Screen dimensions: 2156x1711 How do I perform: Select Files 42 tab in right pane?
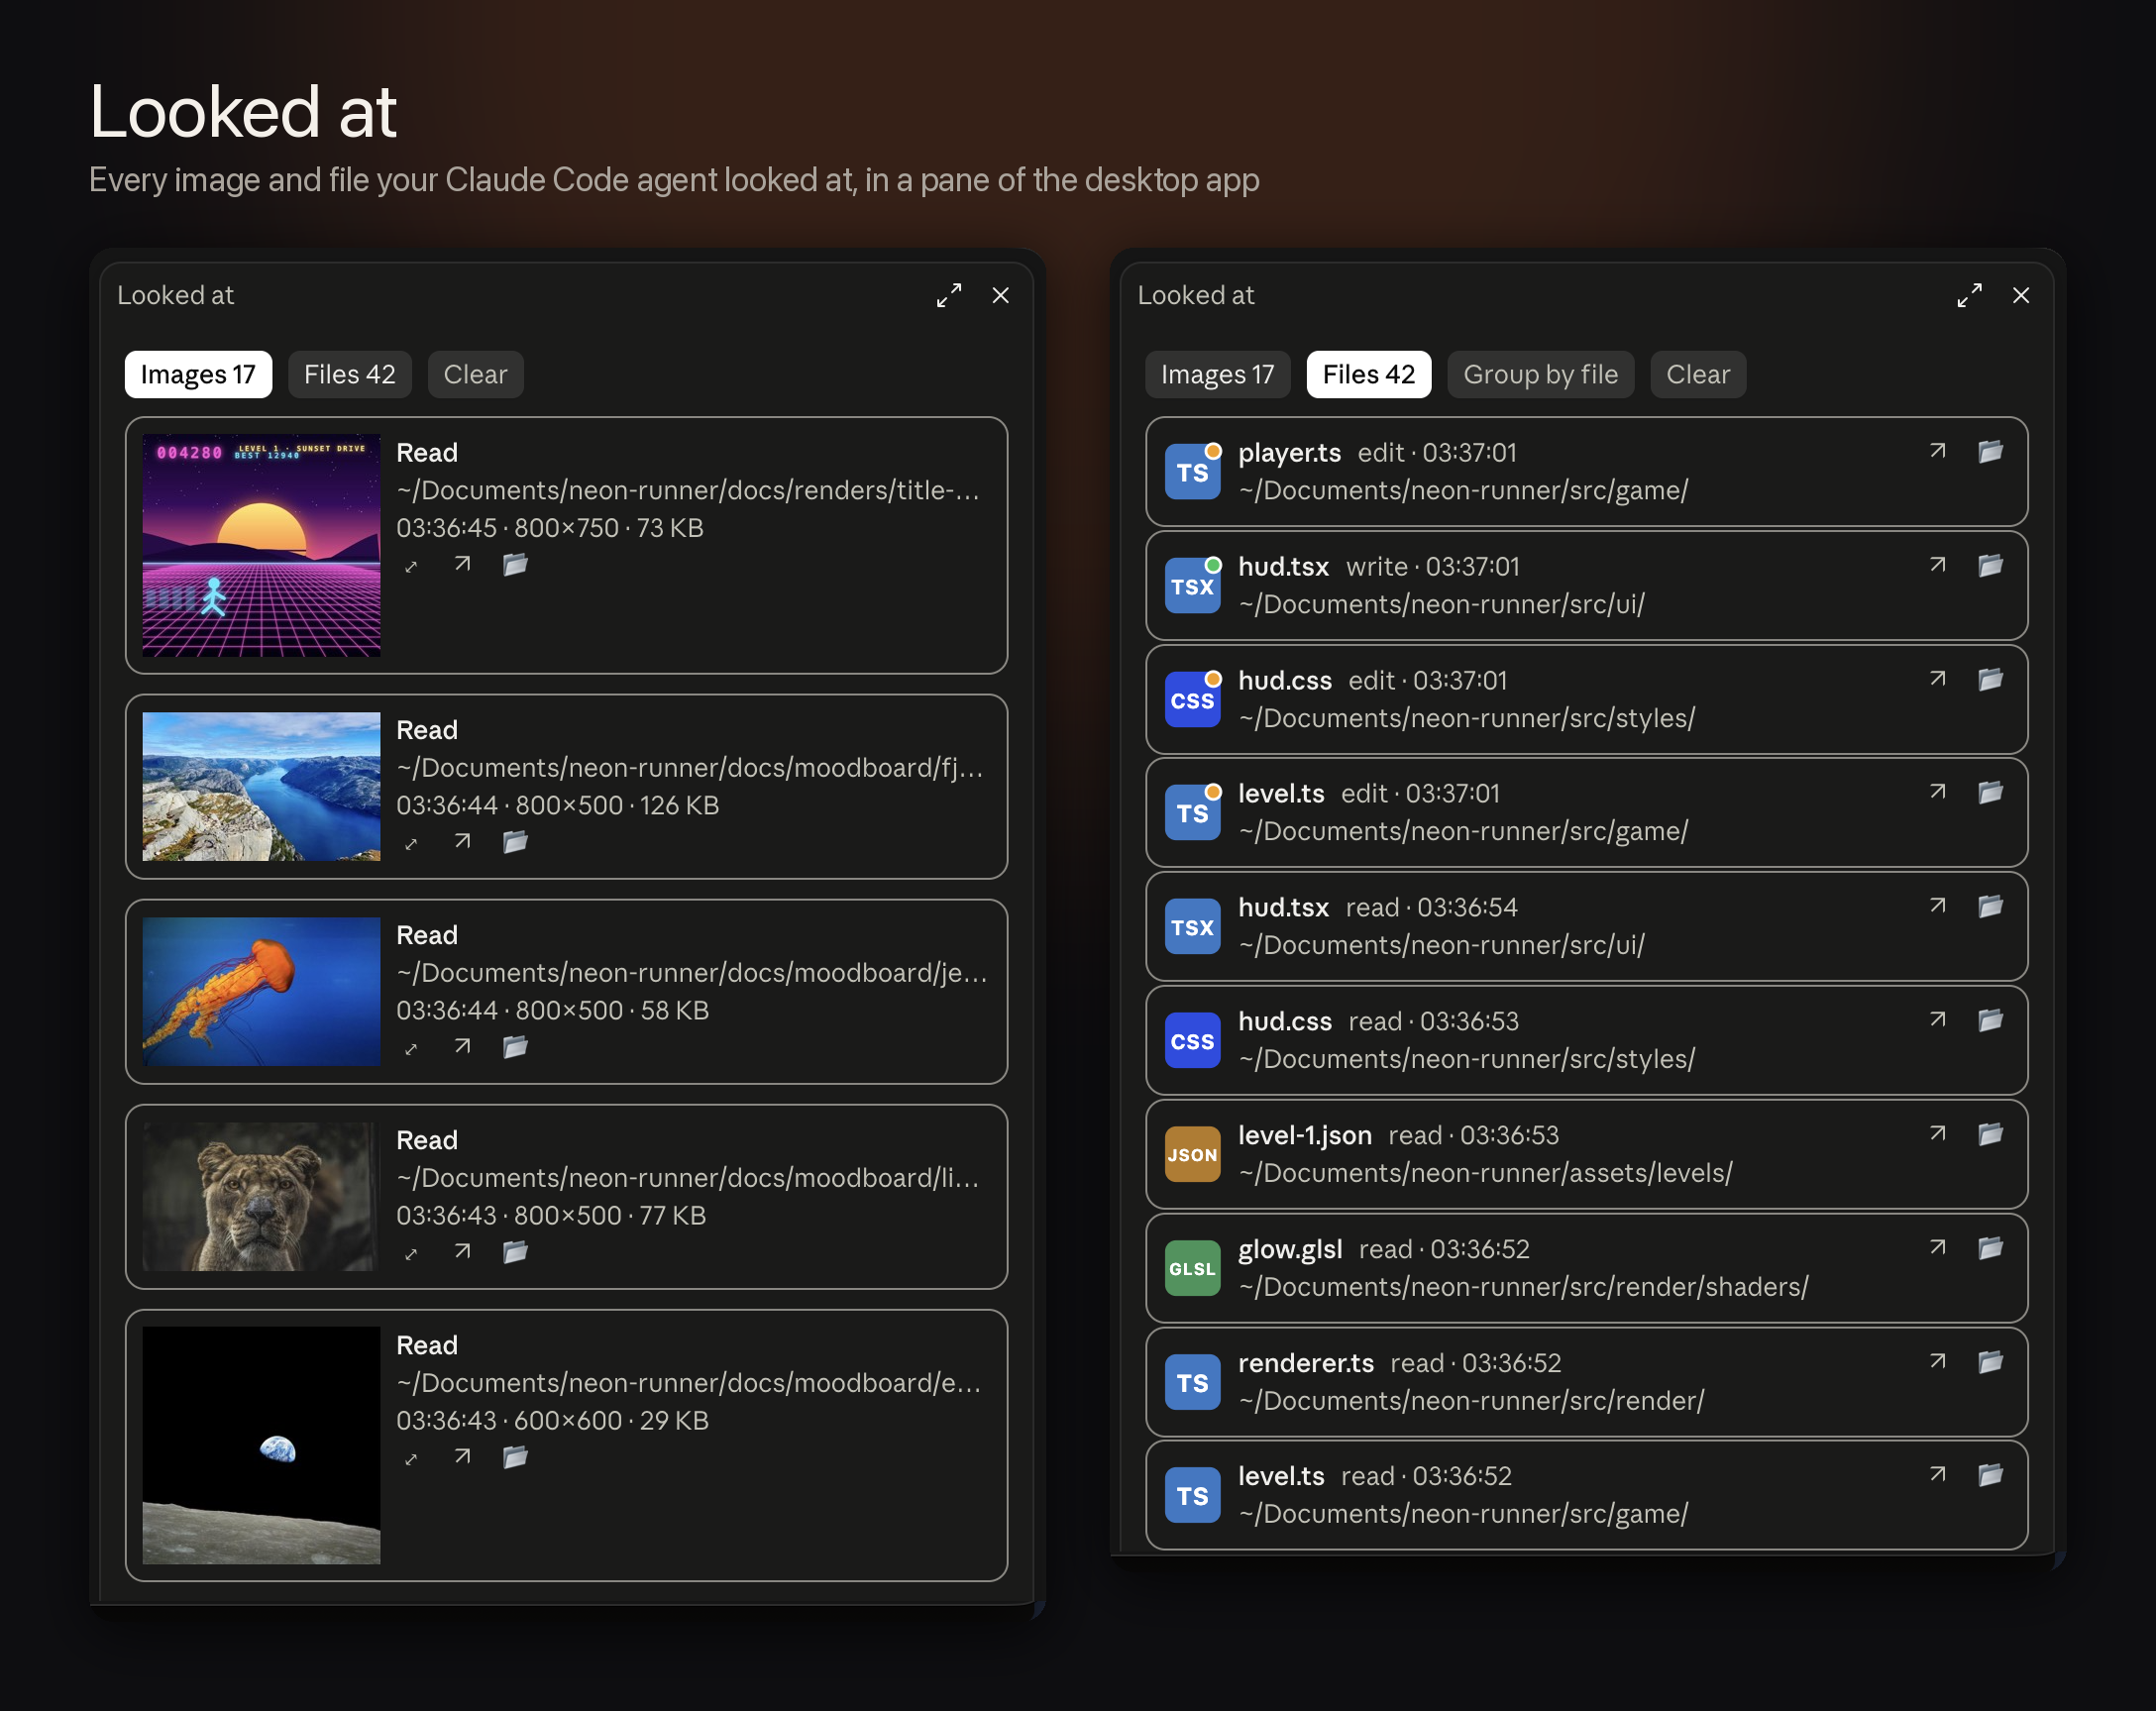point(1368,374)
